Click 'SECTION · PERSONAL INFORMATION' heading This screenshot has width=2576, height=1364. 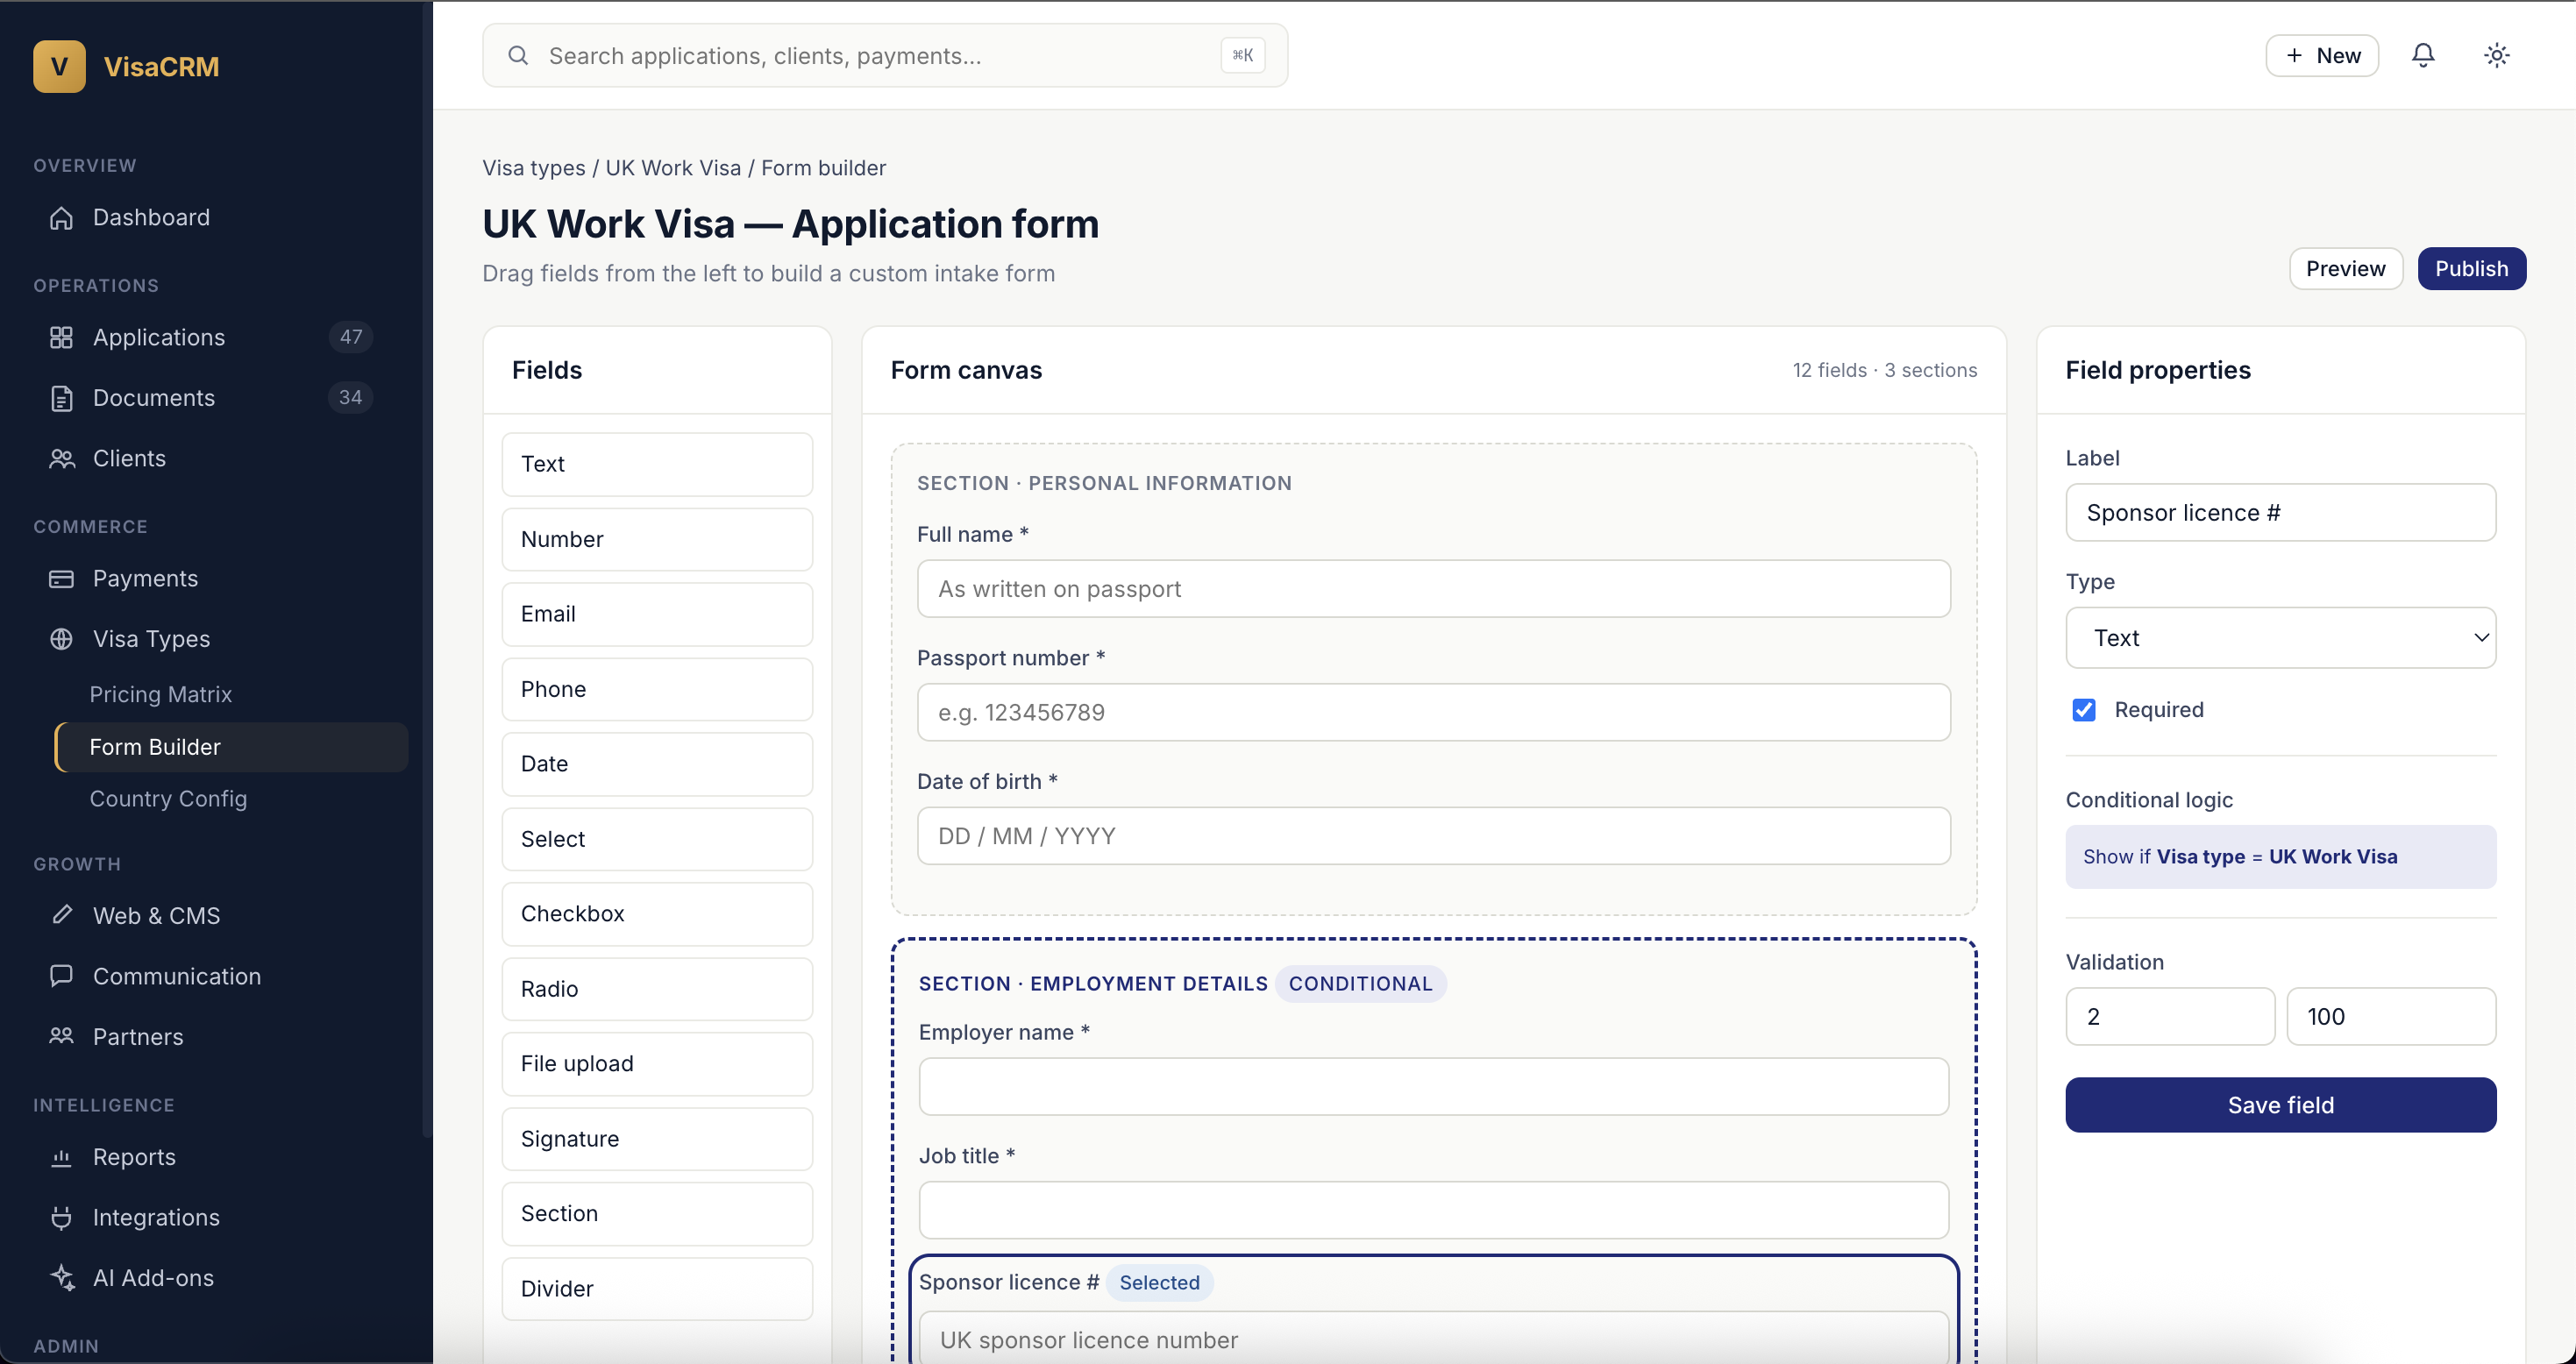[1104, 483]
